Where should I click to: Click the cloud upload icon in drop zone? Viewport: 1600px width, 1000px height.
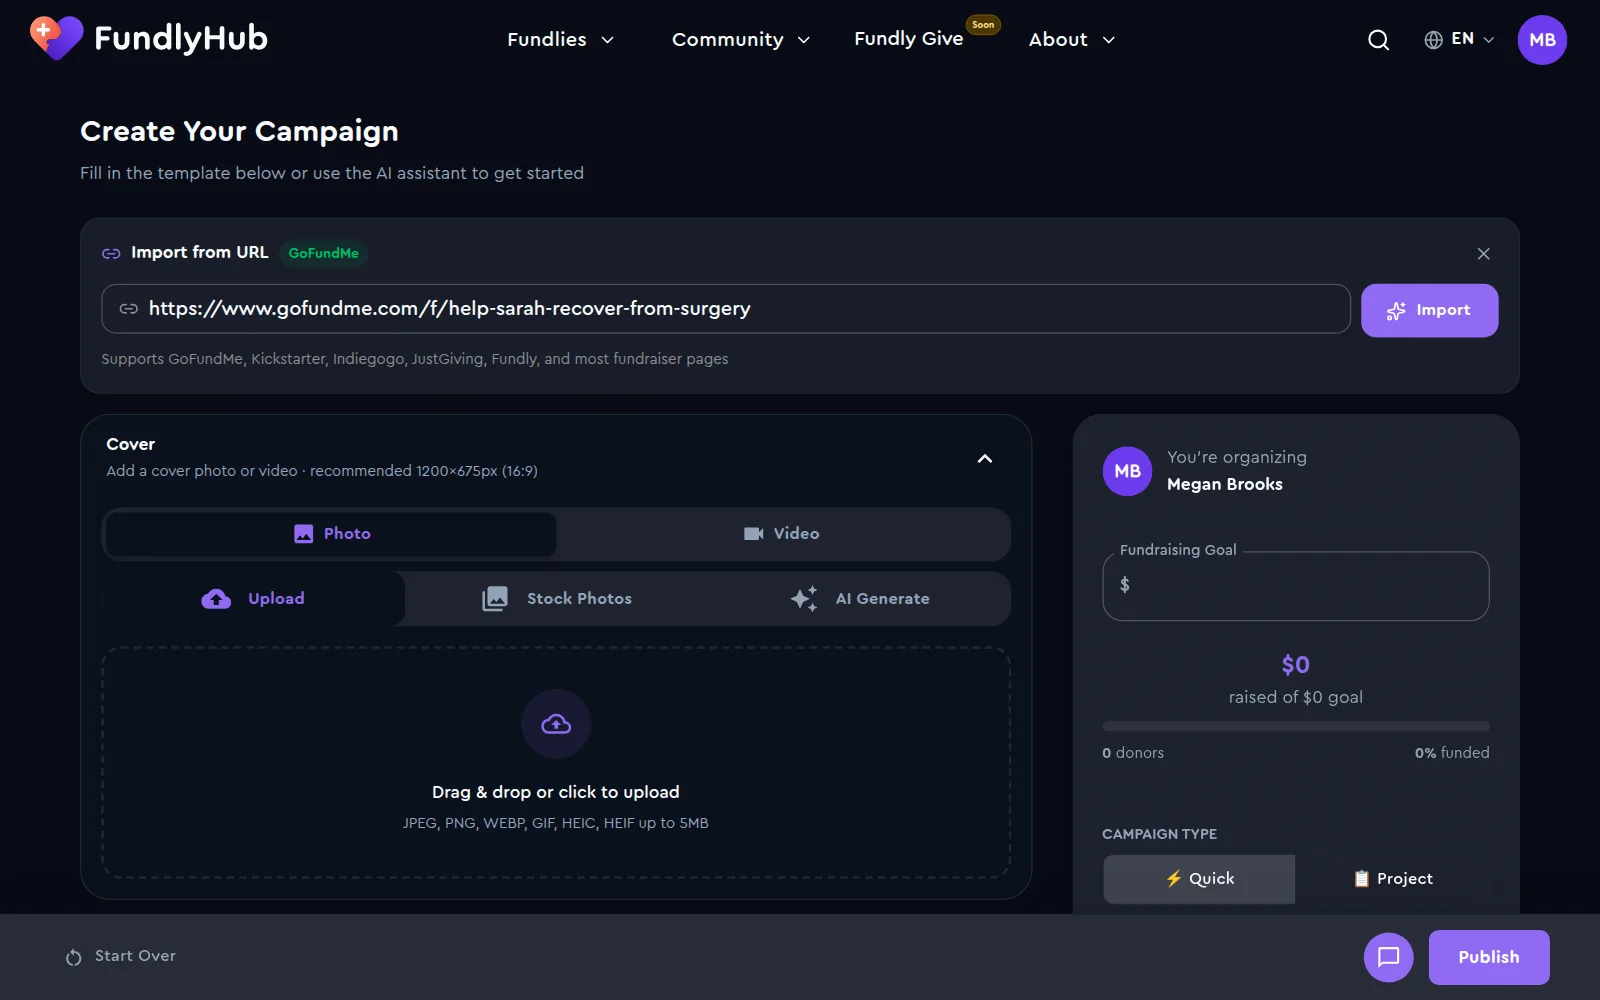point(556,724)
